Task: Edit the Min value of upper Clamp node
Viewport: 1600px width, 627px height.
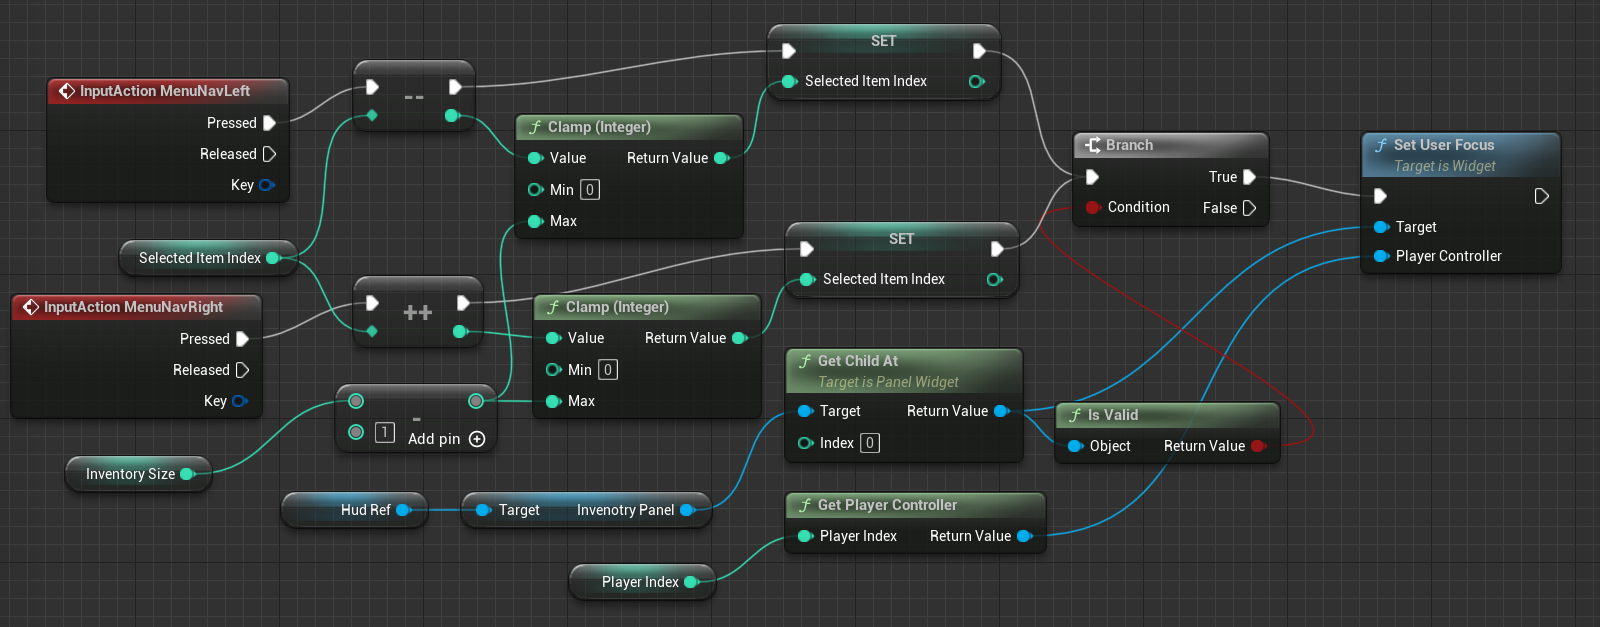Action: tap(590, 190)
